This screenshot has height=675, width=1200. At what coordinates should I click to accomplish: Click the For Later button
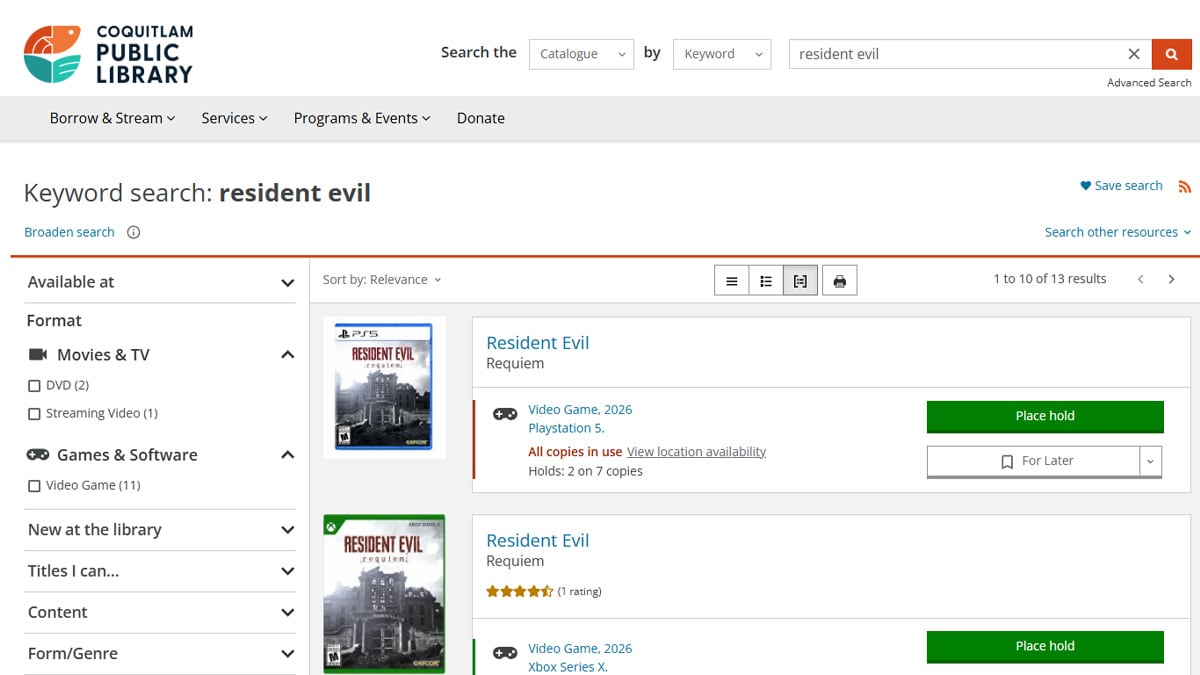1033,461
